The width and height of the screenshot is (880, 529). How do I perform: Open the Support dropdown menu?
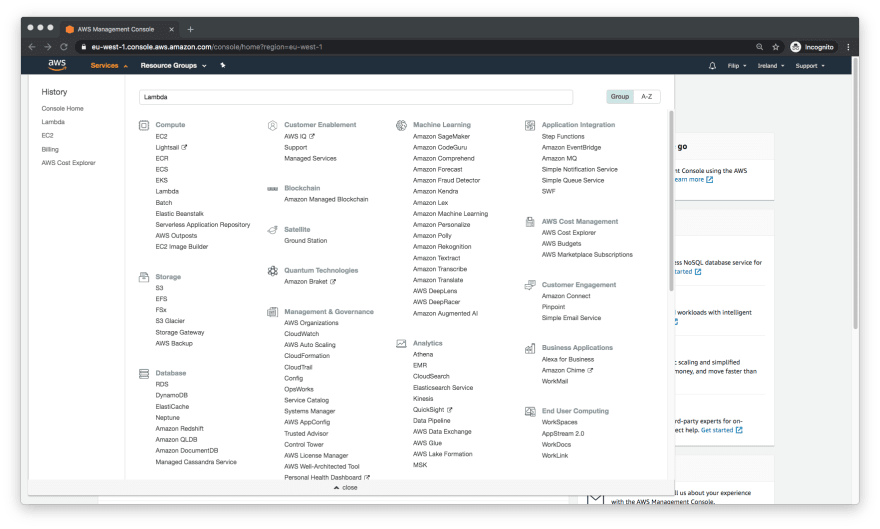click(x=810, y=66)
